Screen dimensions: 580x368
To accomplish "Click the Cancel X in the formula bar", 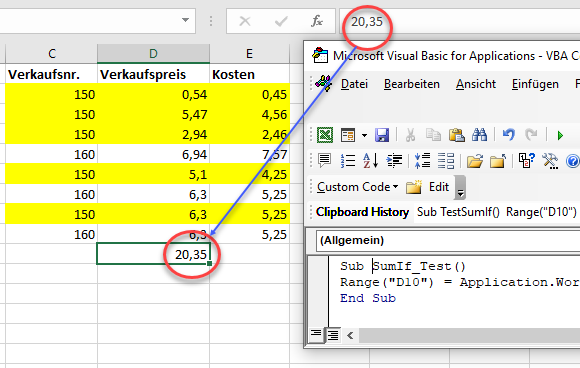I will pos(245,21).
